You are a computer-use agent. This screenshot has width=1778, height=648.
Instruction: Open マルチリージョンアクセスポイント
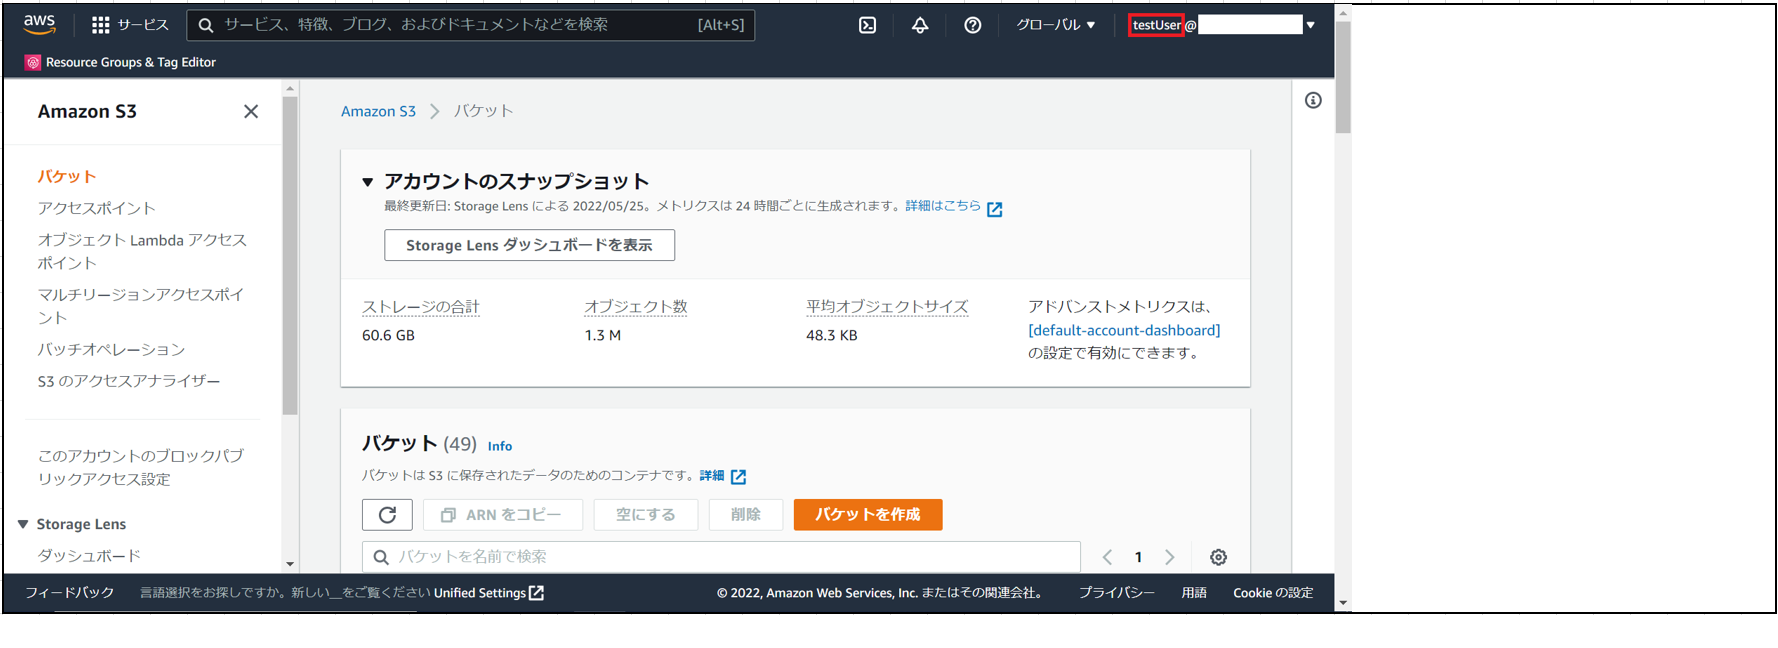141,306
